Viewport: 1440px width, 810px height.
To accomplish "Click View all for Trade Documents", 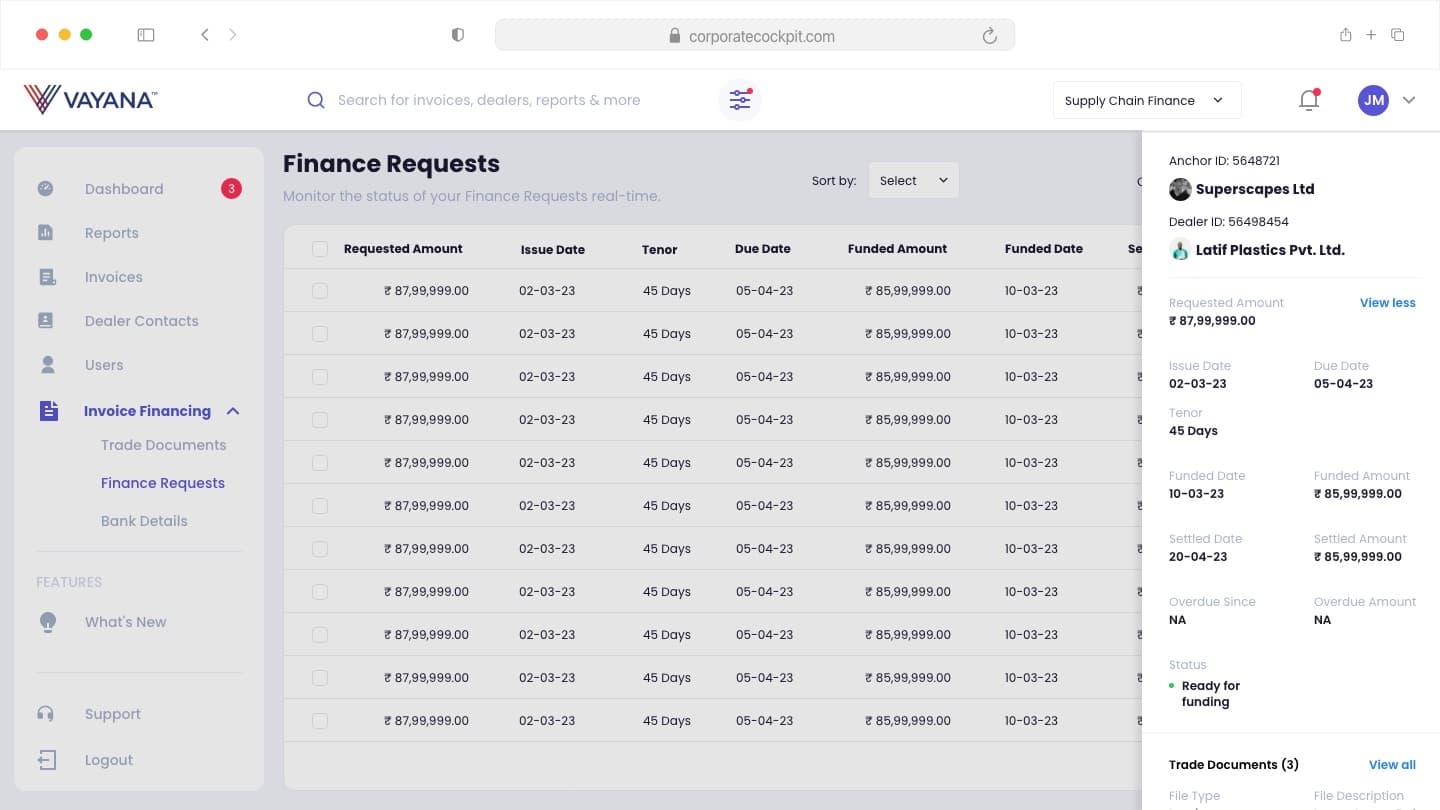I will 1392,765.
